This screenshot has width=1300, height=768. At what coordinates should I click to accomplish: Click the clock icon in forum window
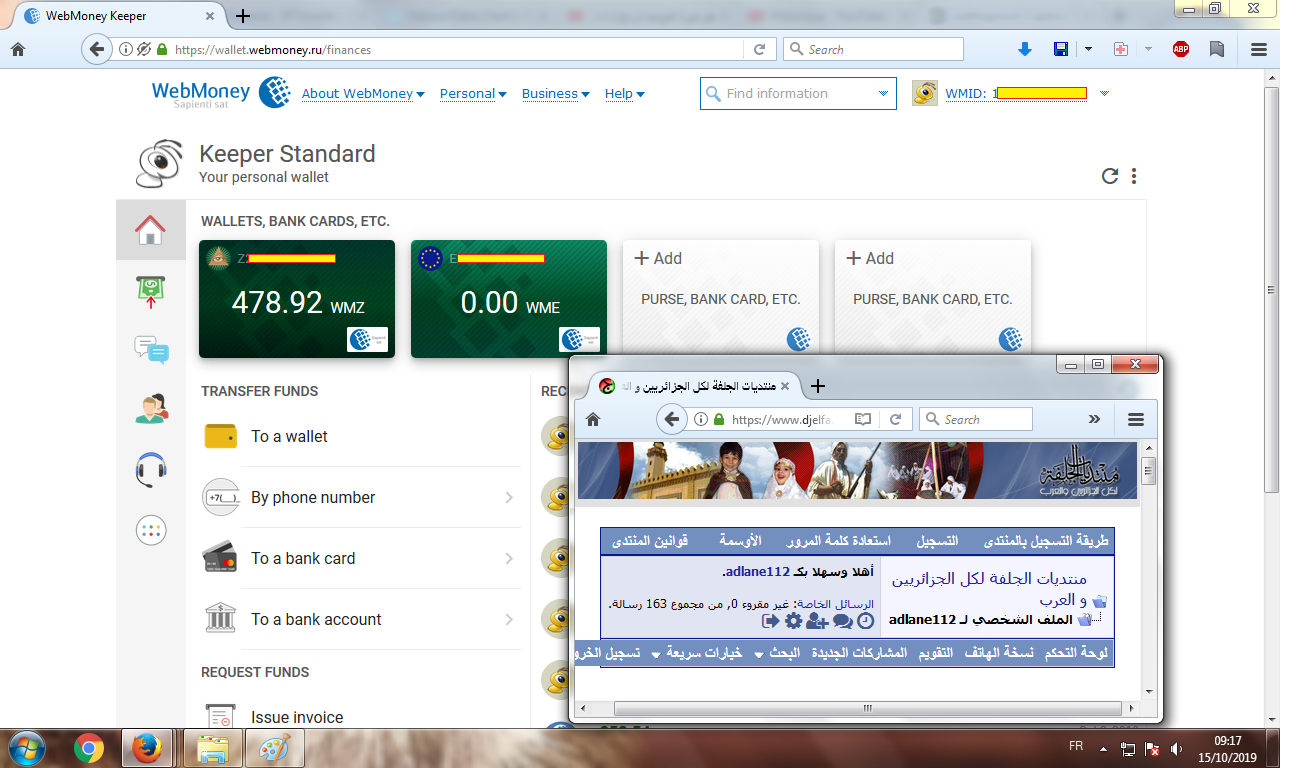click(866, 621)
